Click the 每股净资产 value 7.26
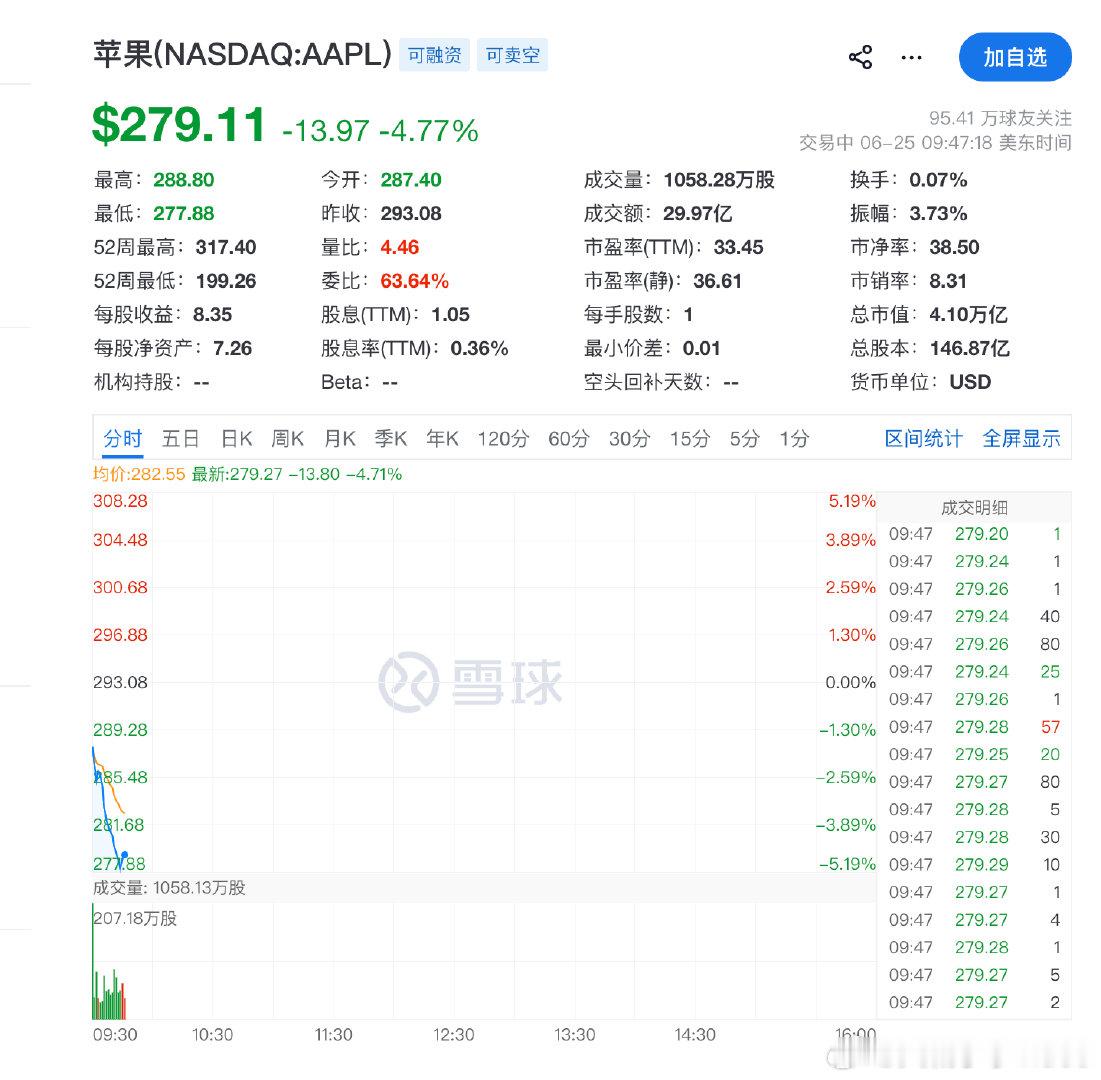Image resolution: width=1101 pixels, height=1080 pixels. click(232, 348)
